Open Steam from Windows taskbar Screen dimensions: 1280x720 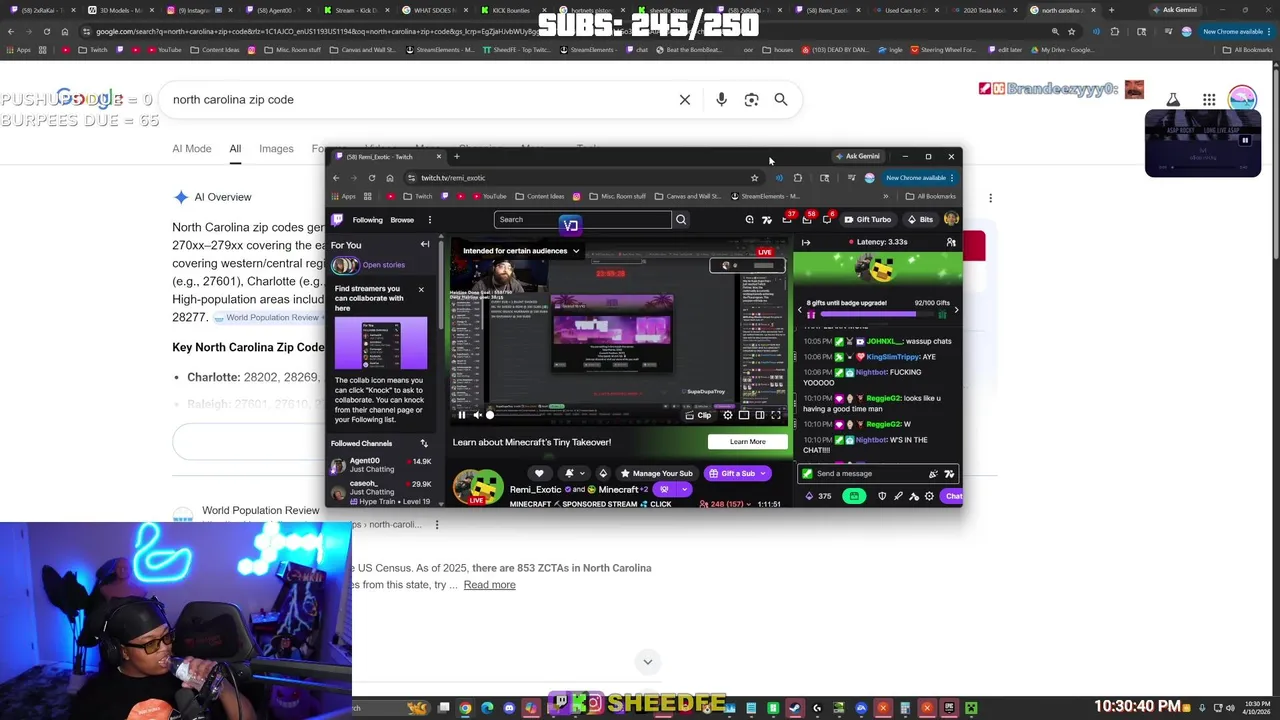tap(794, 709)
